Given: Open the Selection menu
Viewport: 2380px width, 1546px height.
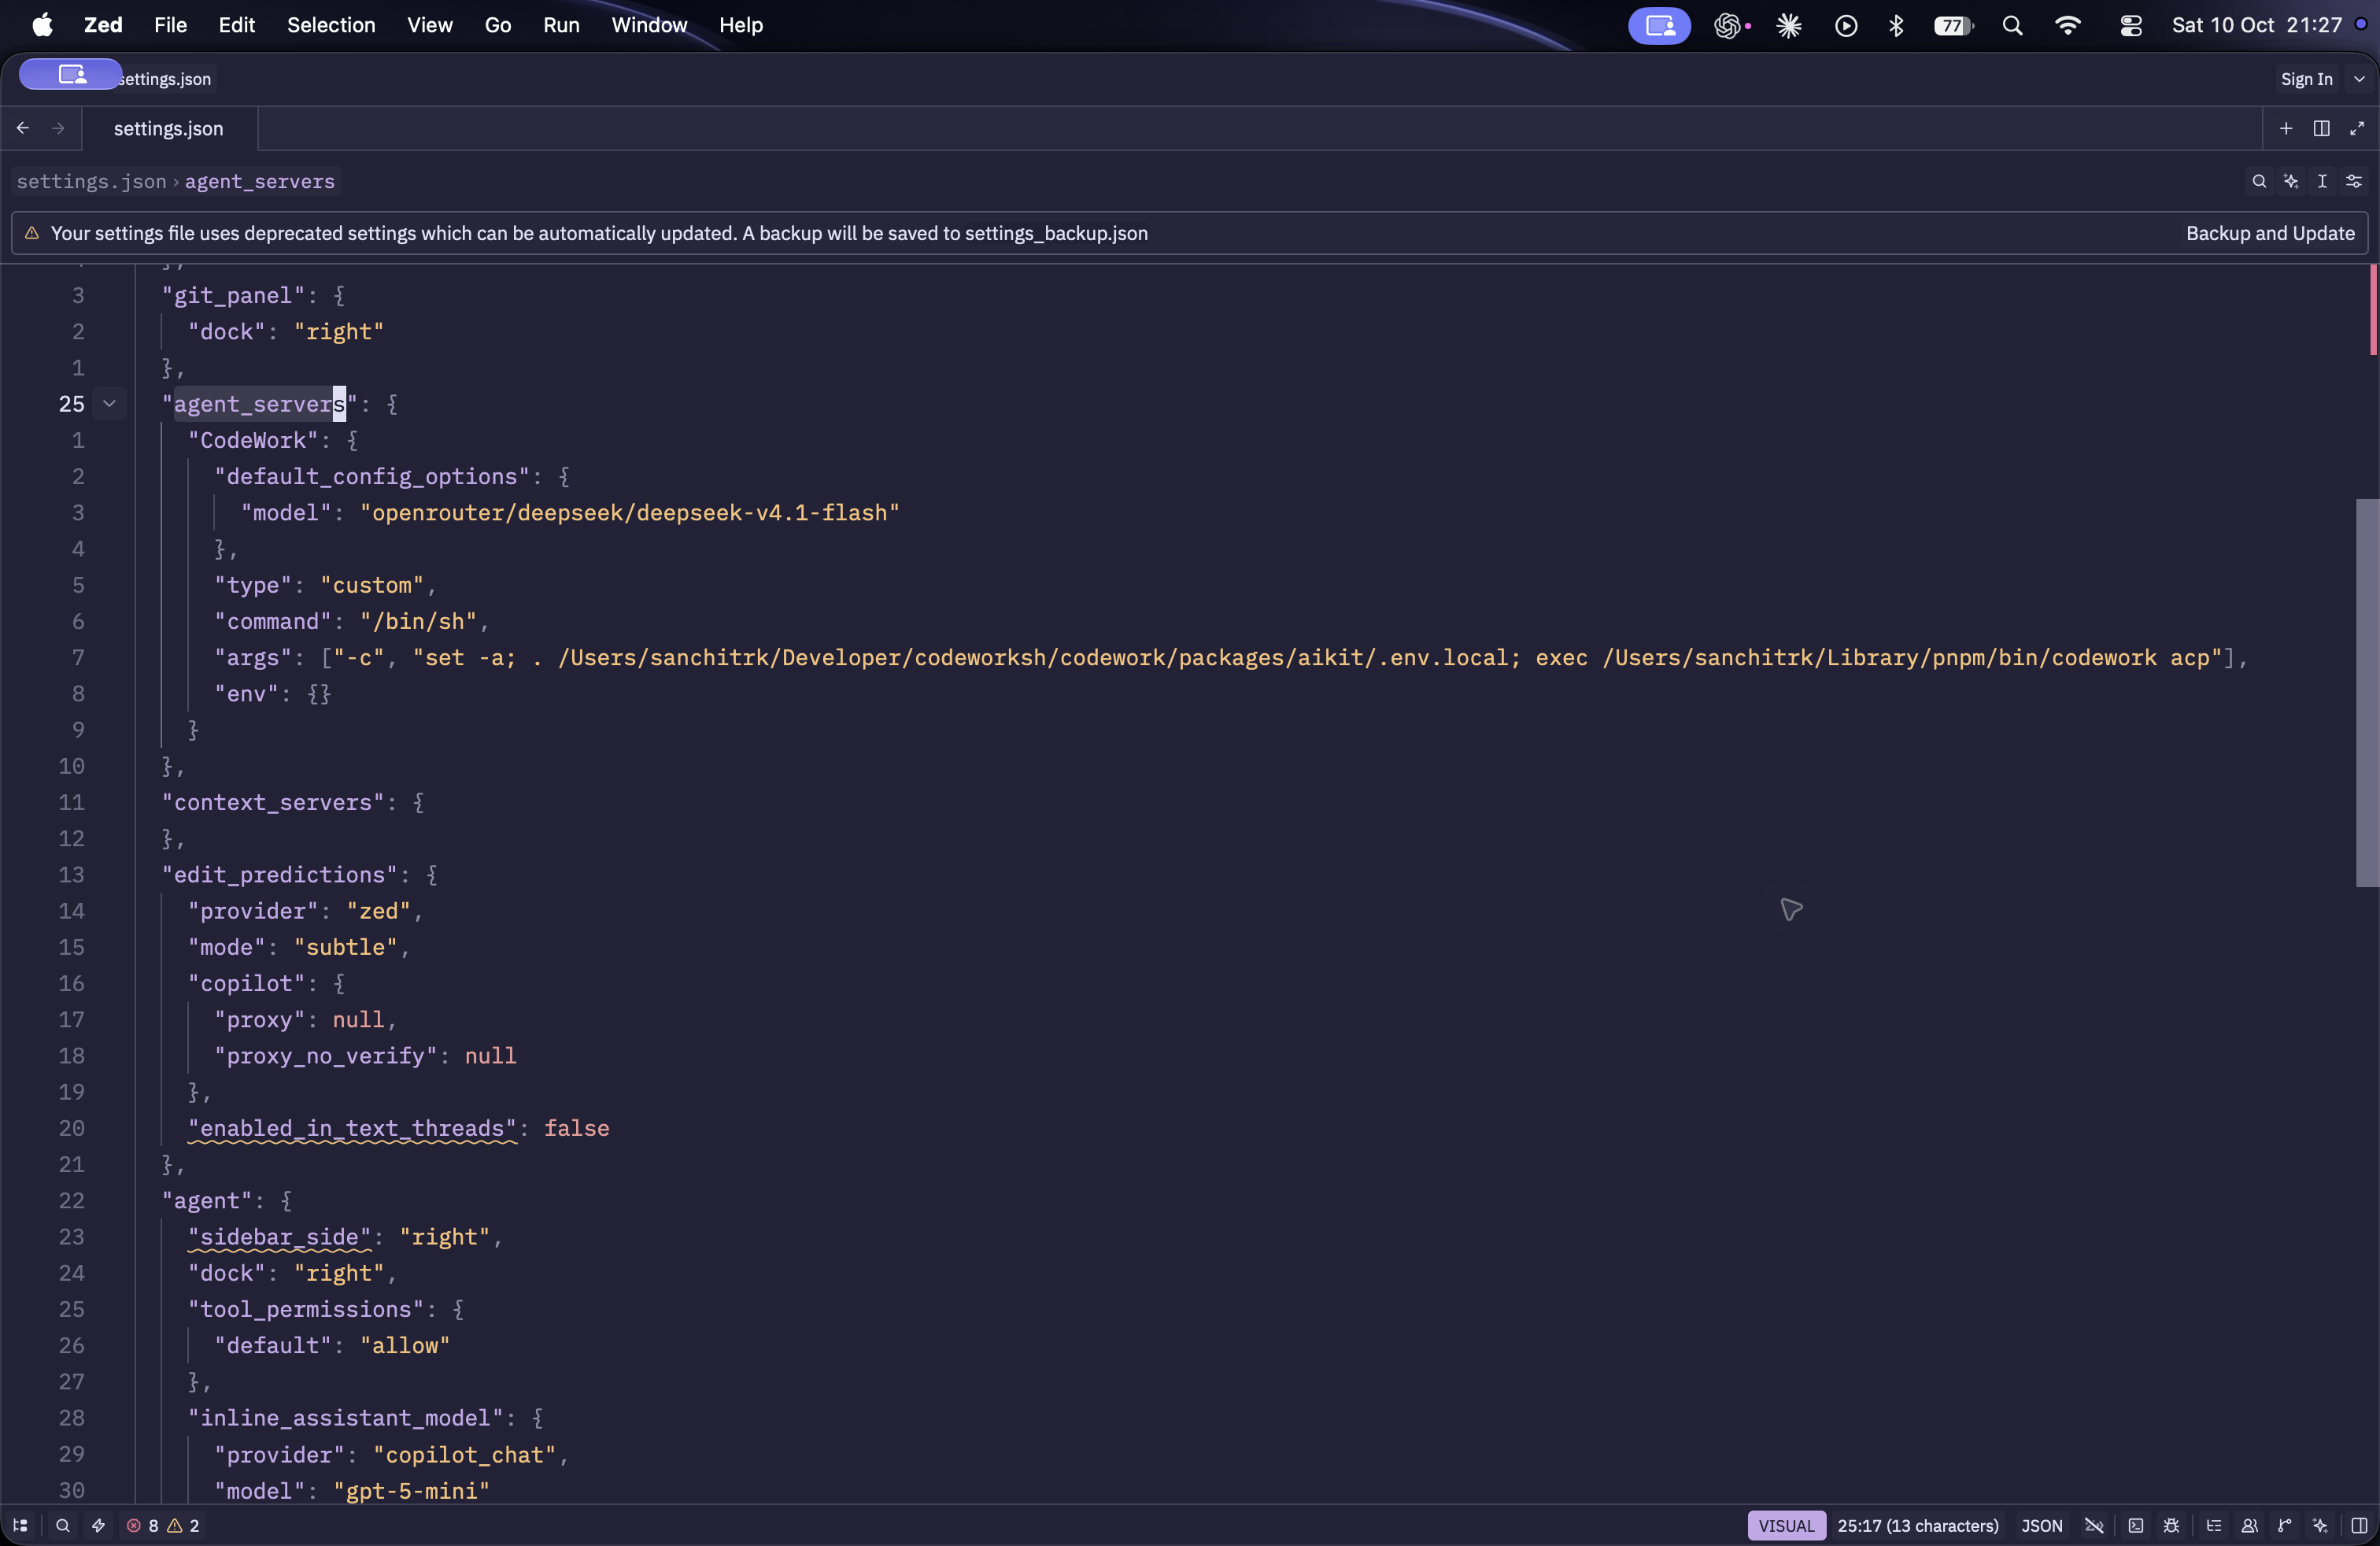Looking at the screenshot, I should pyautogui.click(x=331, y=25).
